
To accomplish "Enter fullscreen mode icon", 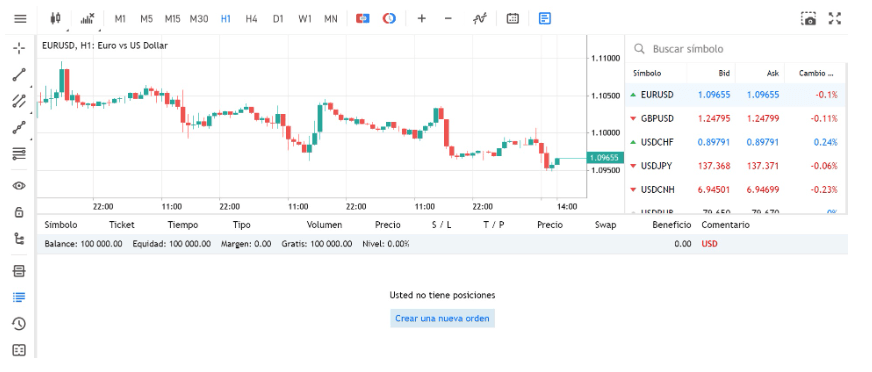I will point(835,19).
